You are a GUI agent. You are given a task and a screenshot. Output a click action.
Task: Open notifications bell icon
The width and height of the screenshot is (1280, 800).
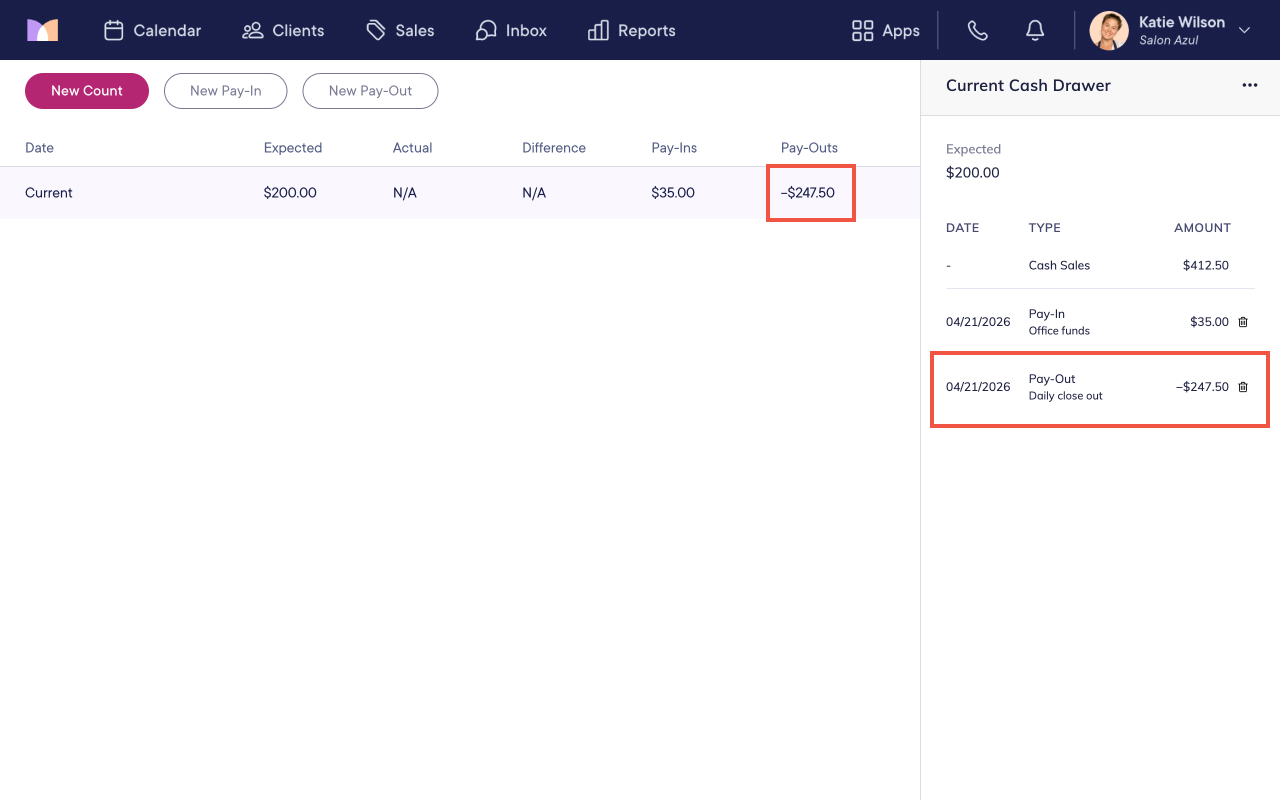[x=1035, y=30]
